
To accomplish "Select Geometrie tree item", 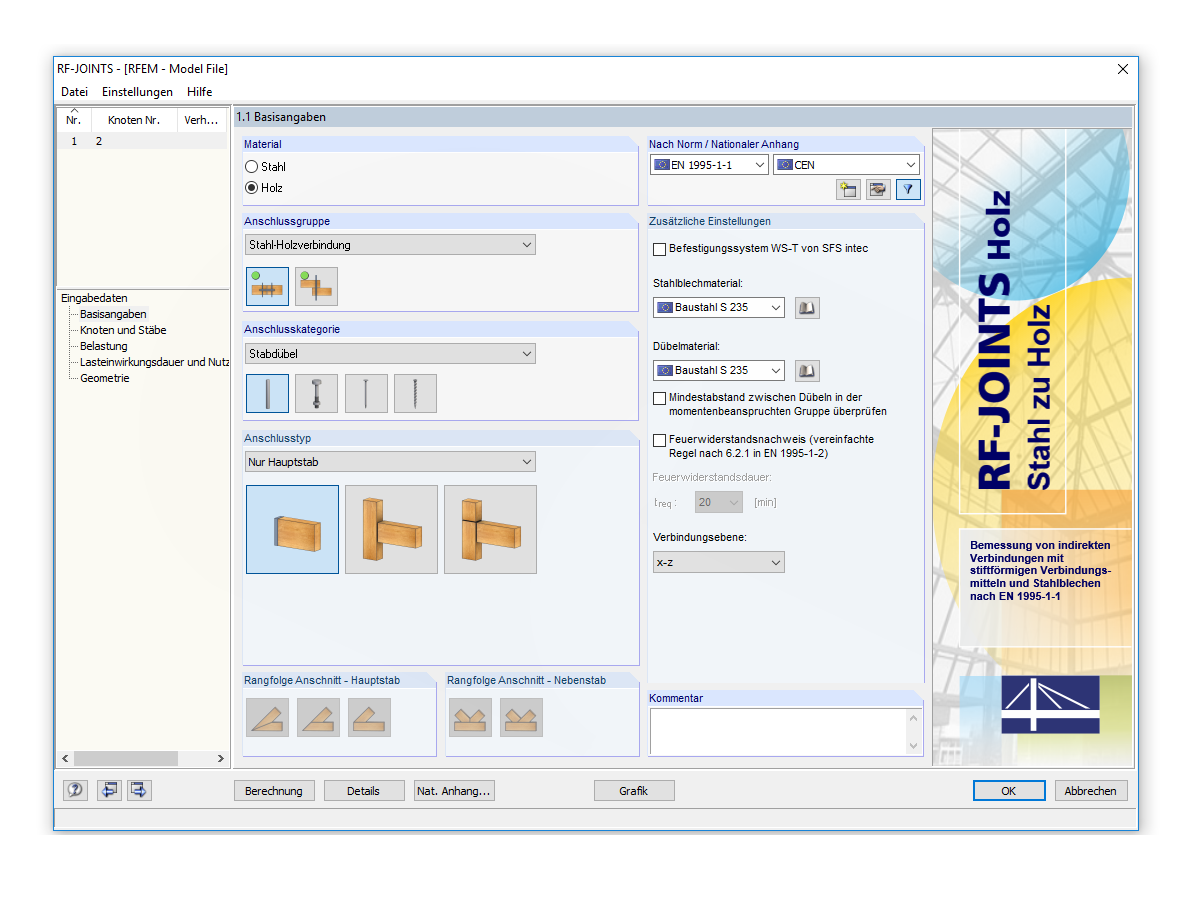I will pyautogui.click(x=105, y=378).
